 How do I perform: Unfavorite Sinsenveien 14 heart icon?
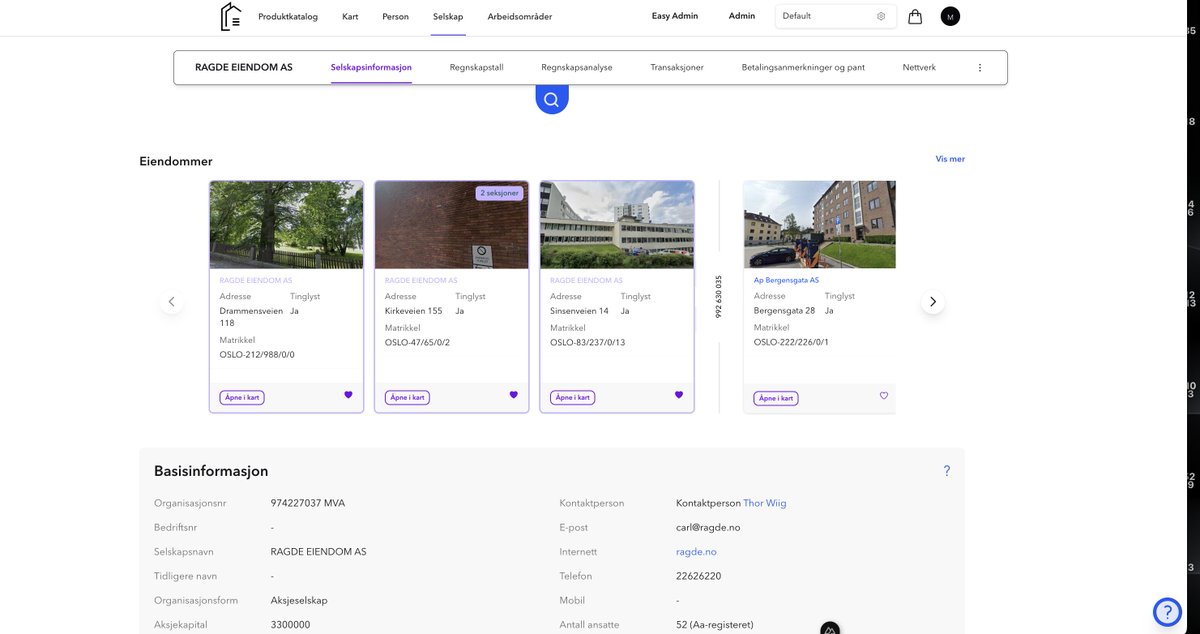(678, 395)
